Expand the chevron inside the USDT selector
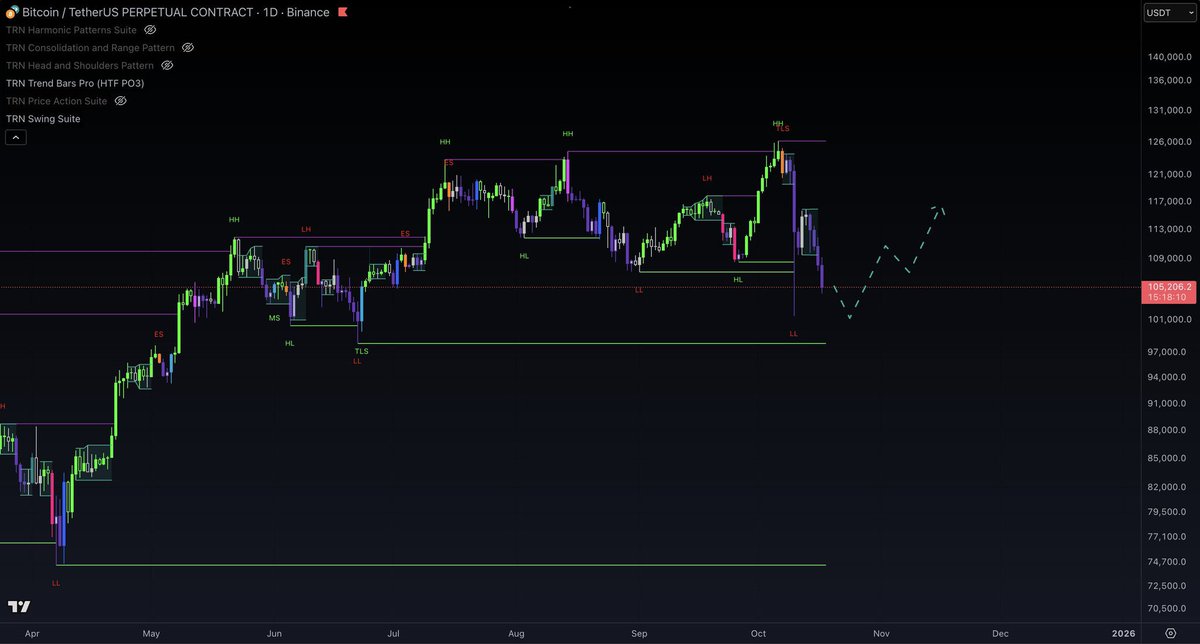This screenshot has width=1200, height=644. (1189, 12)
